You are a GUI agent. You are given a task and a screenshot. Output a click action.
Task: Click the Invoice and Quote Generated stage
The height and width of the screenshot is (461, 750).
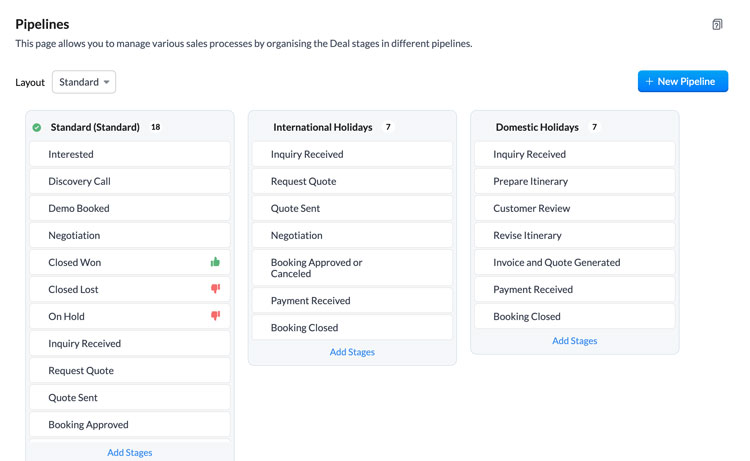point(574,263)
